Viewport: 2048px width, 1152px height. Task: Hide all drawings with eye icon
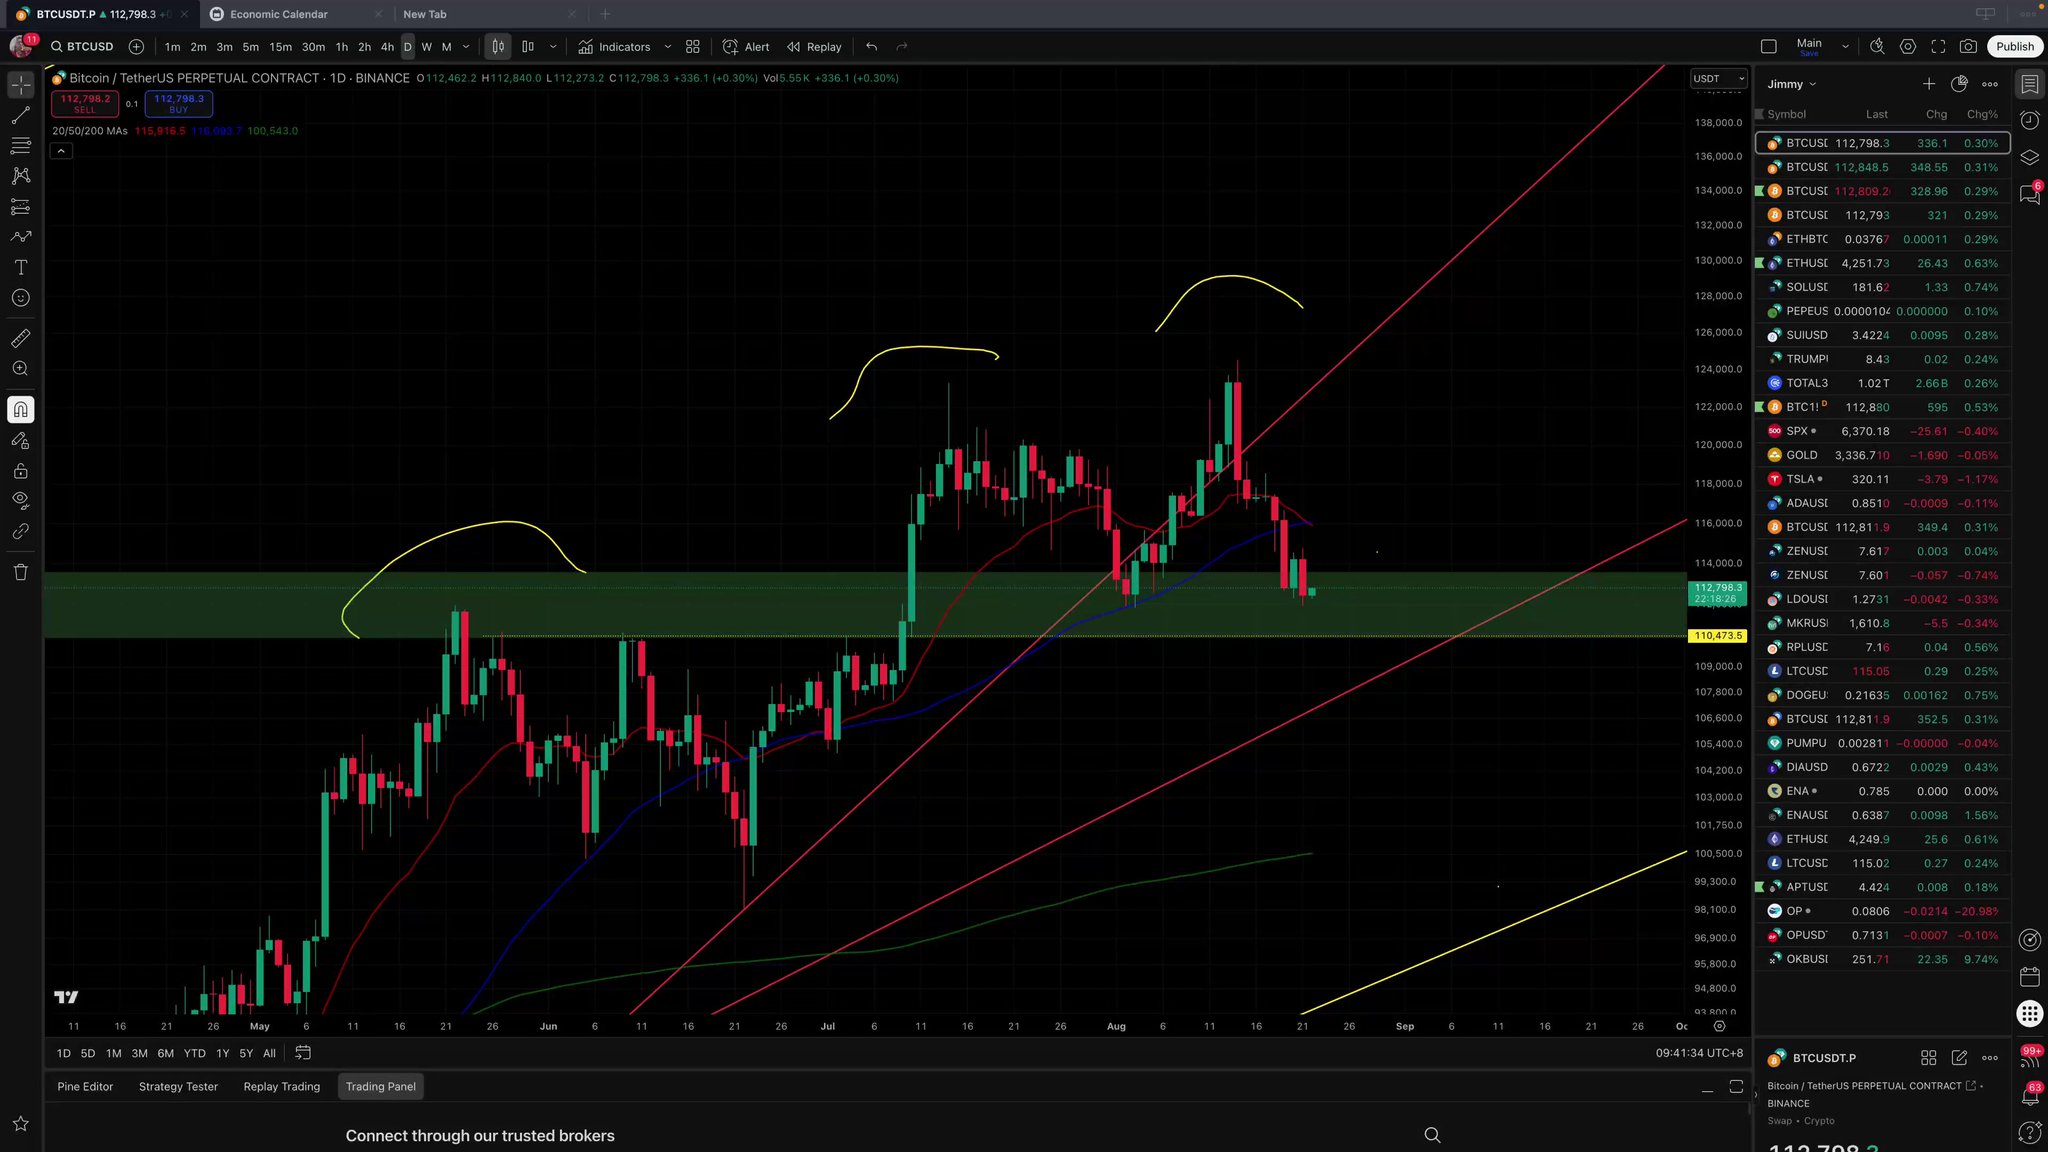[x=21, y=501]
